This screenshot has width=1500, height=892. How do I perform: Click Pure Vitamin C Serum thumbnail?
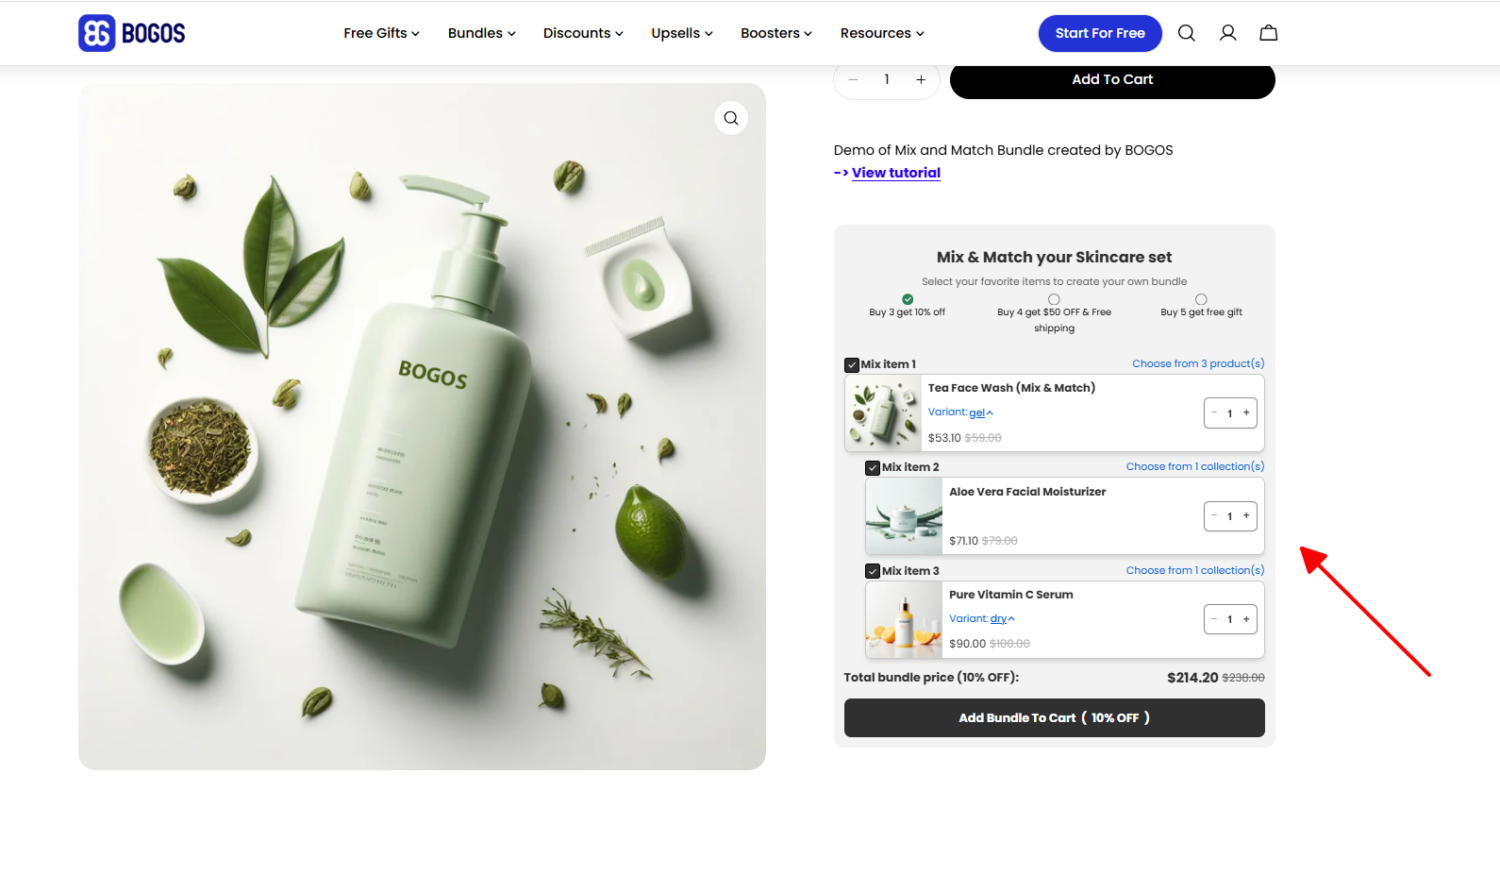click(904, 619)
